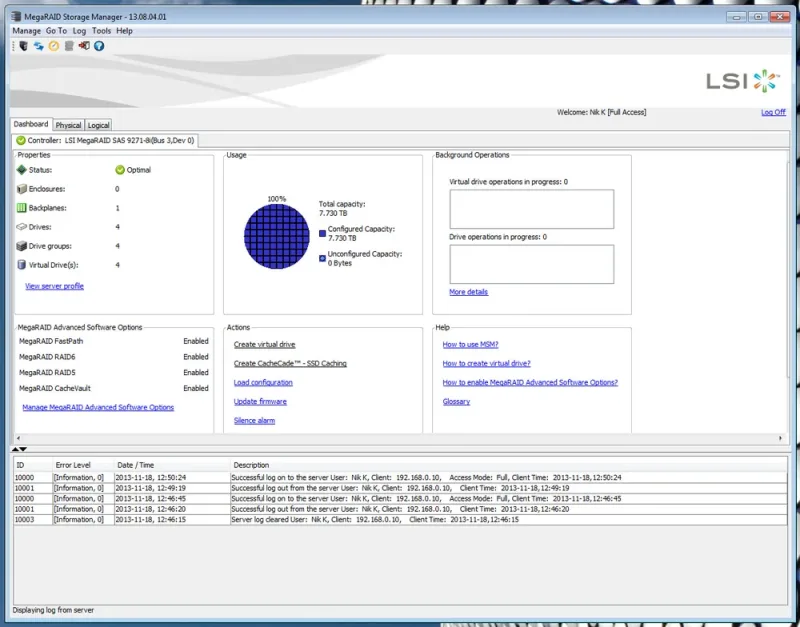Open the Glossary help link

pyautogui.click(x=456, y=402)
